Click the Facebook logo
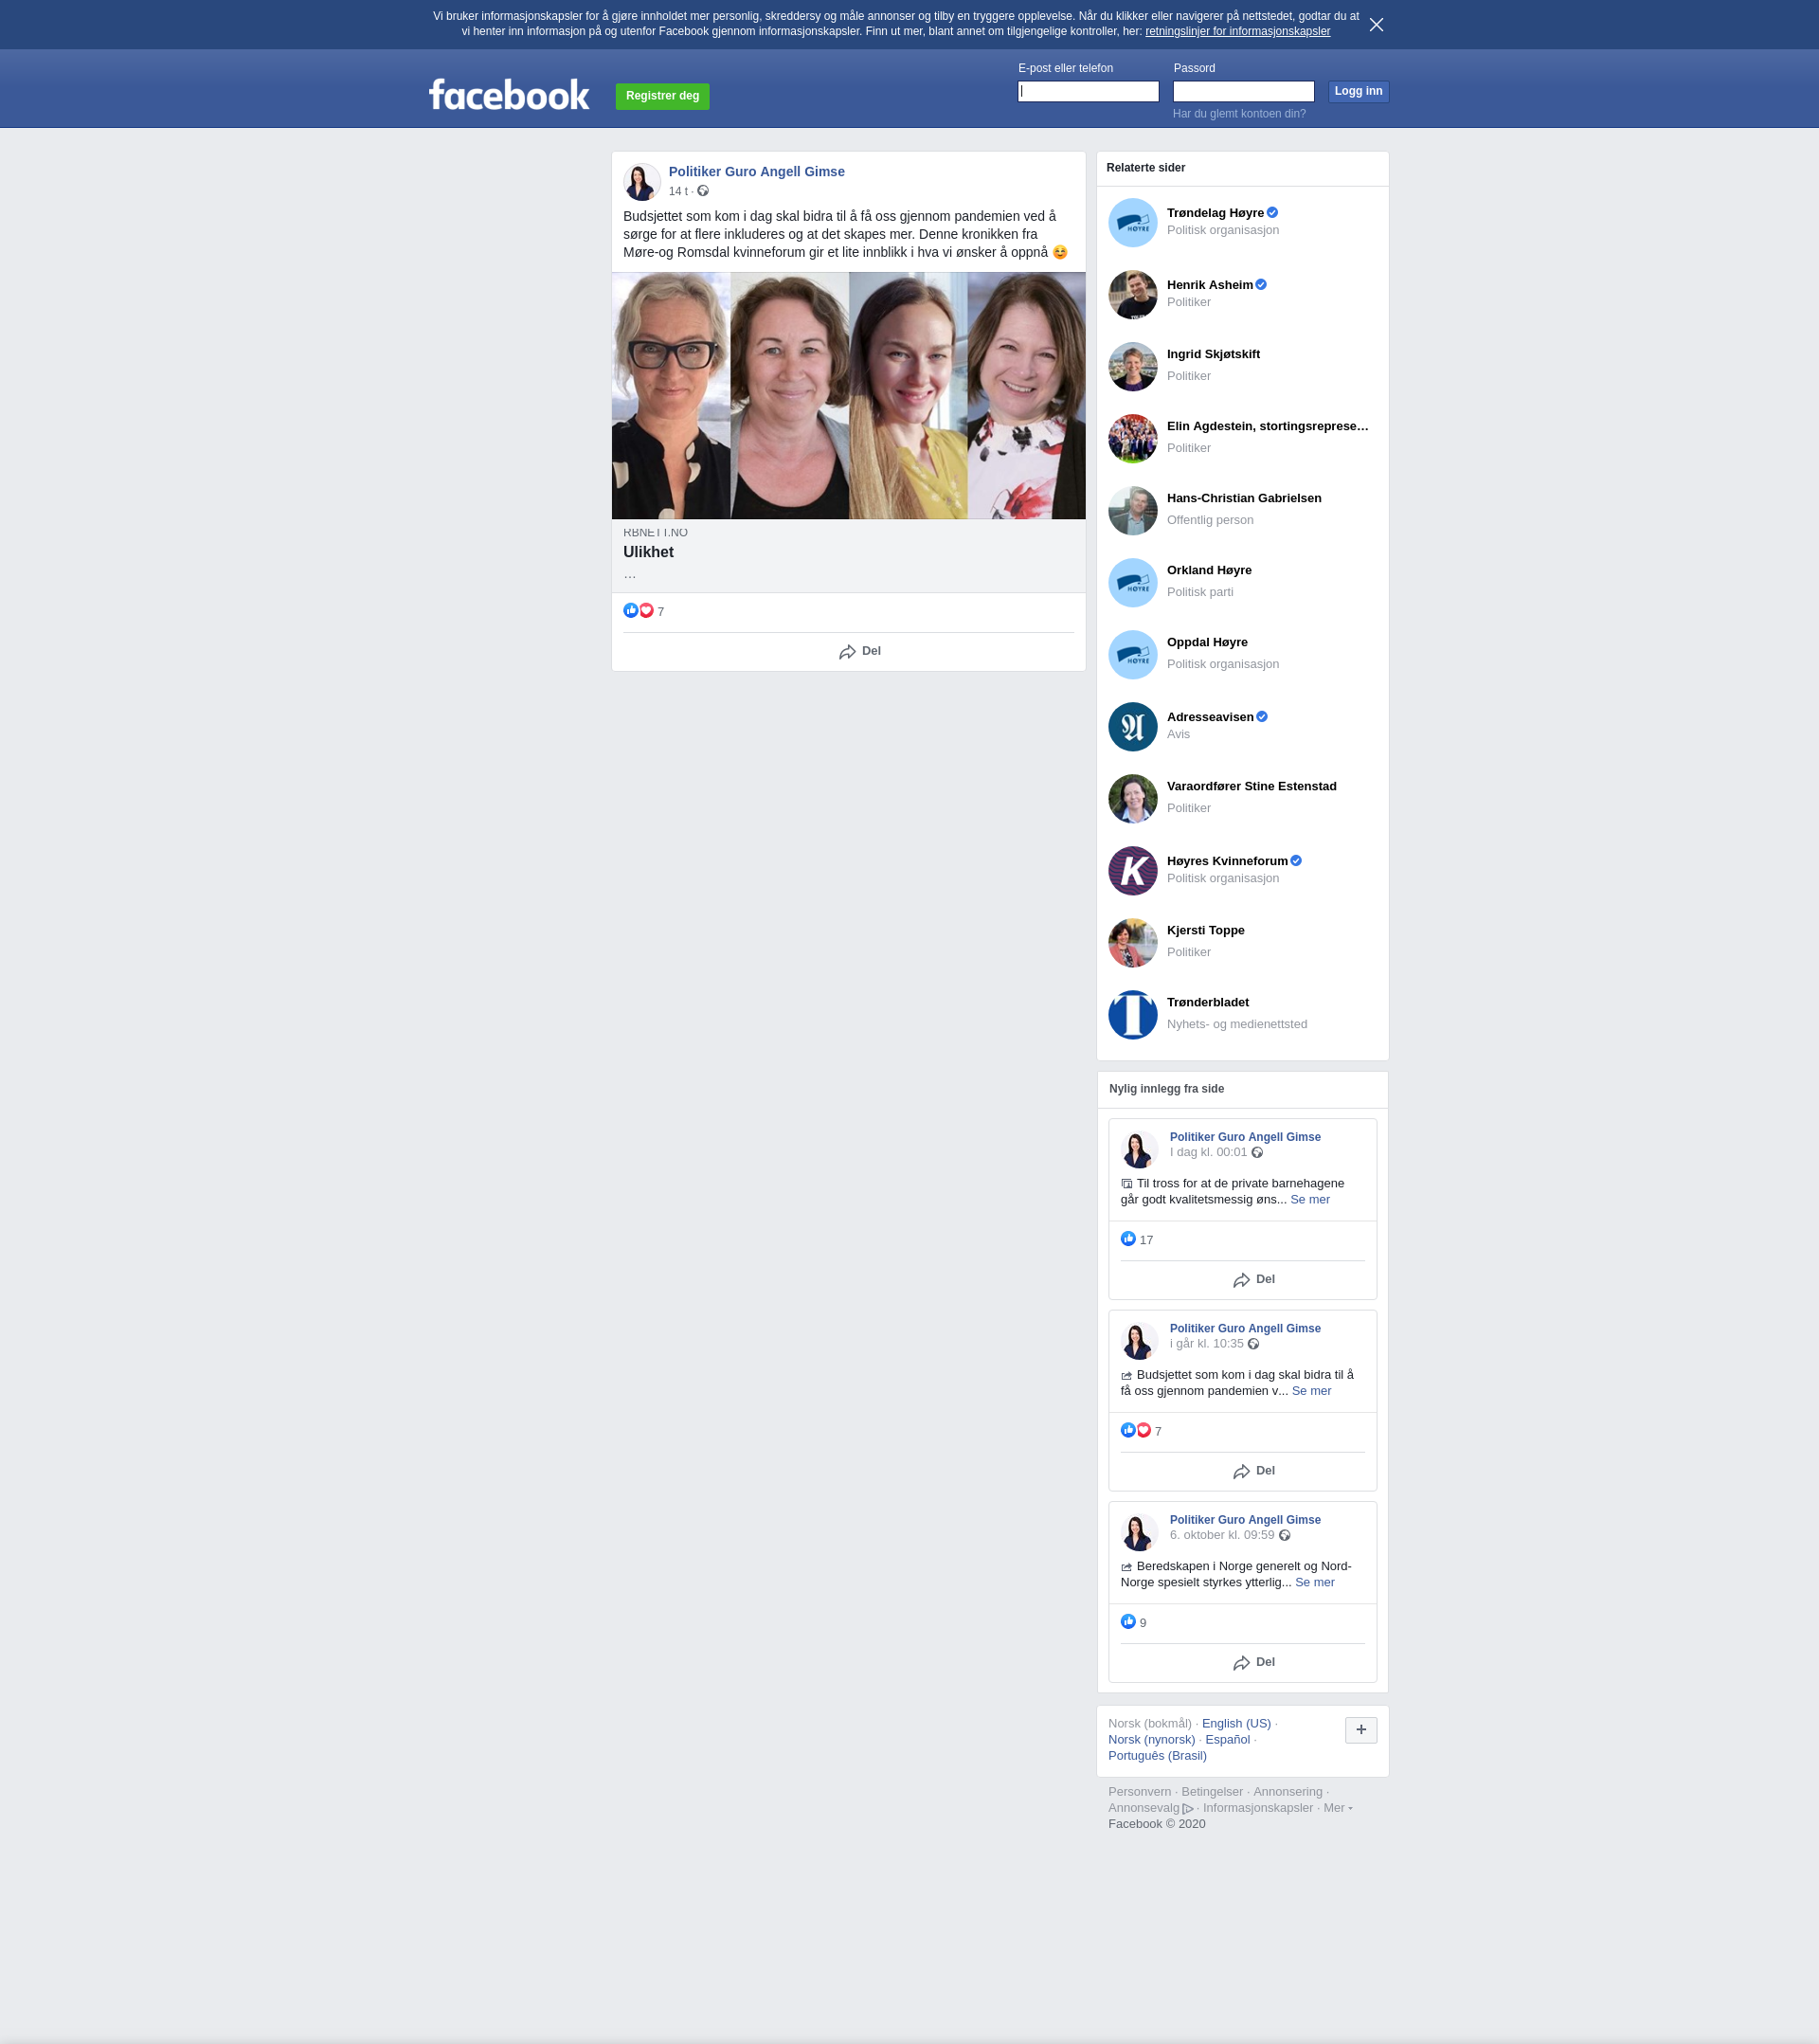The image size is (1819, 2044). click(x=509, y=95)
